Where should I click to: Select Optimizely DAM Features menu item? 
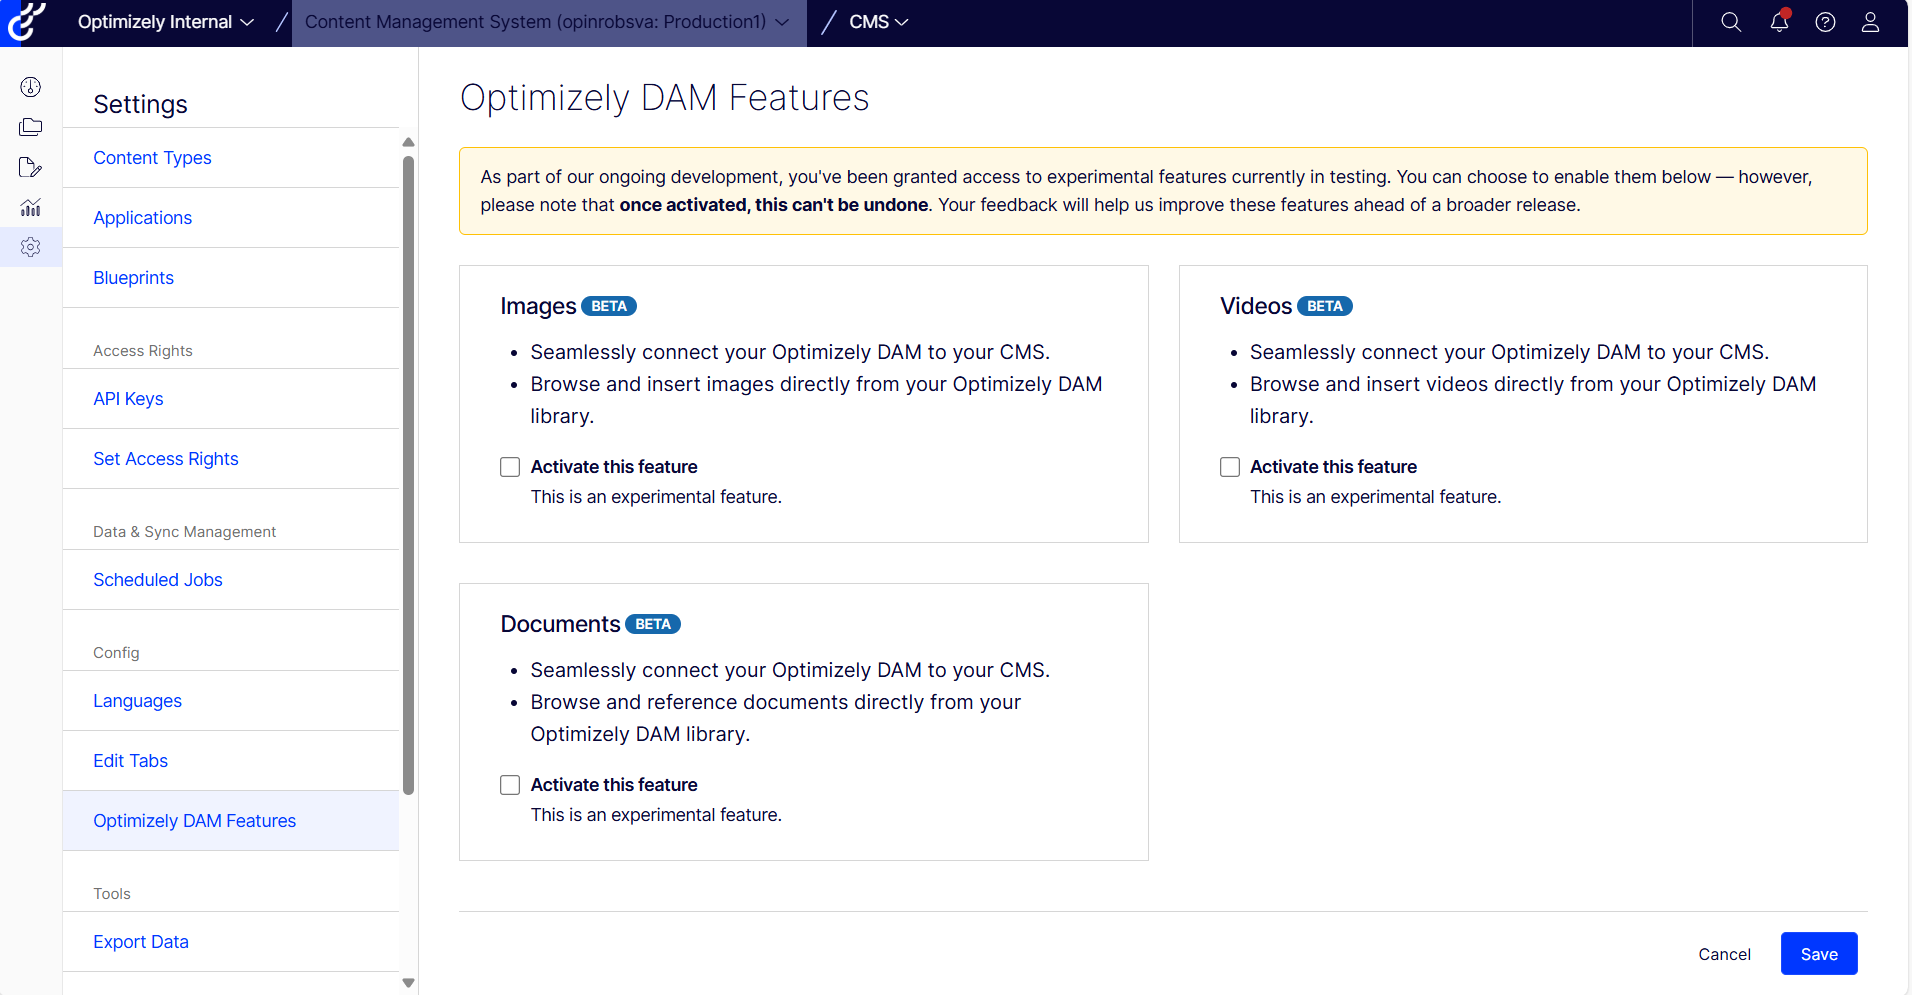pos(231,821)
